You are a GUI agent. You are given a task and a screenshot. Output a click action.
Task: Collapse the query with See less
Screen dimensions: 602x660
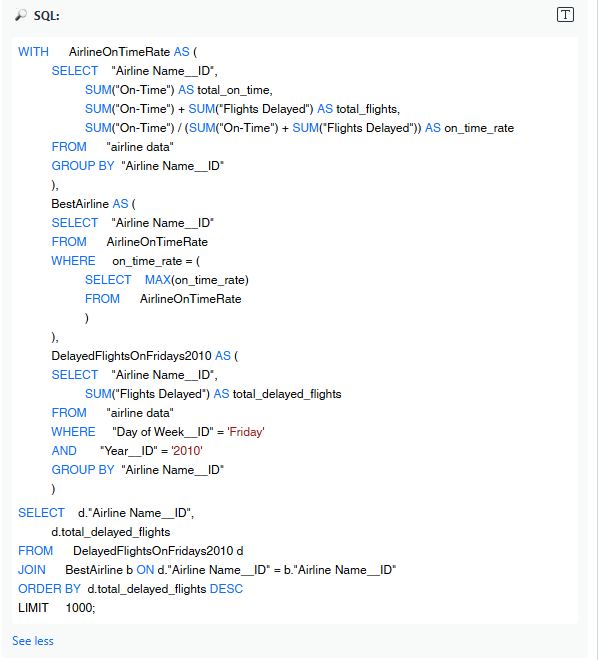(33, 640)
